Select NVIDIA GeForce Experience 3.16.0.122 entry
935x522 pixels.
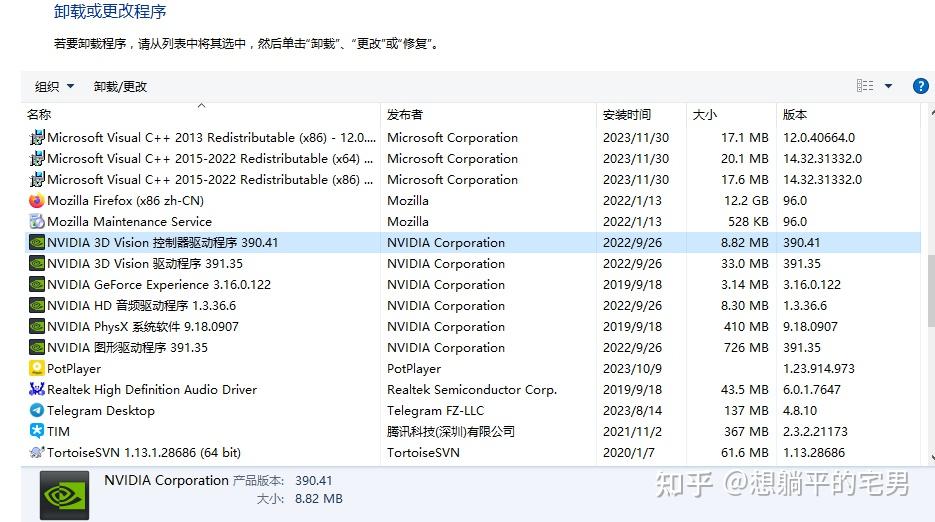(x=159, y=285)
